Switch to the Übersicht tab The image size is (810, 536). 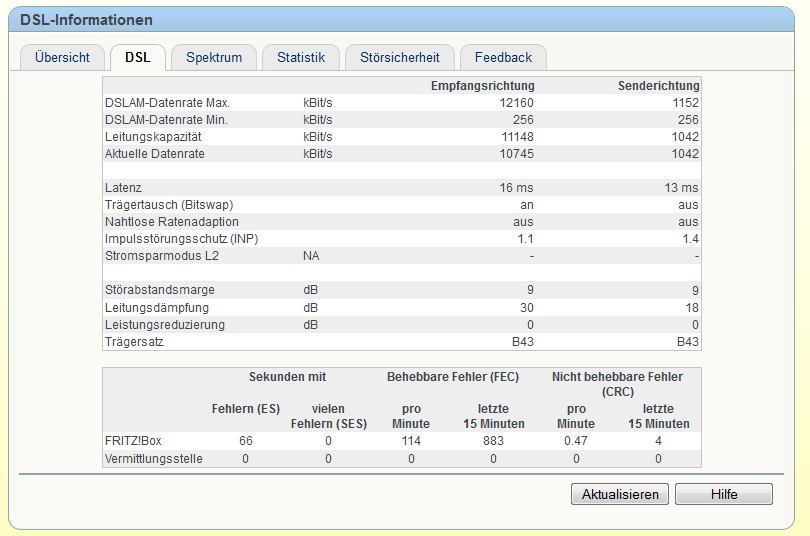[x=62, y=58]
